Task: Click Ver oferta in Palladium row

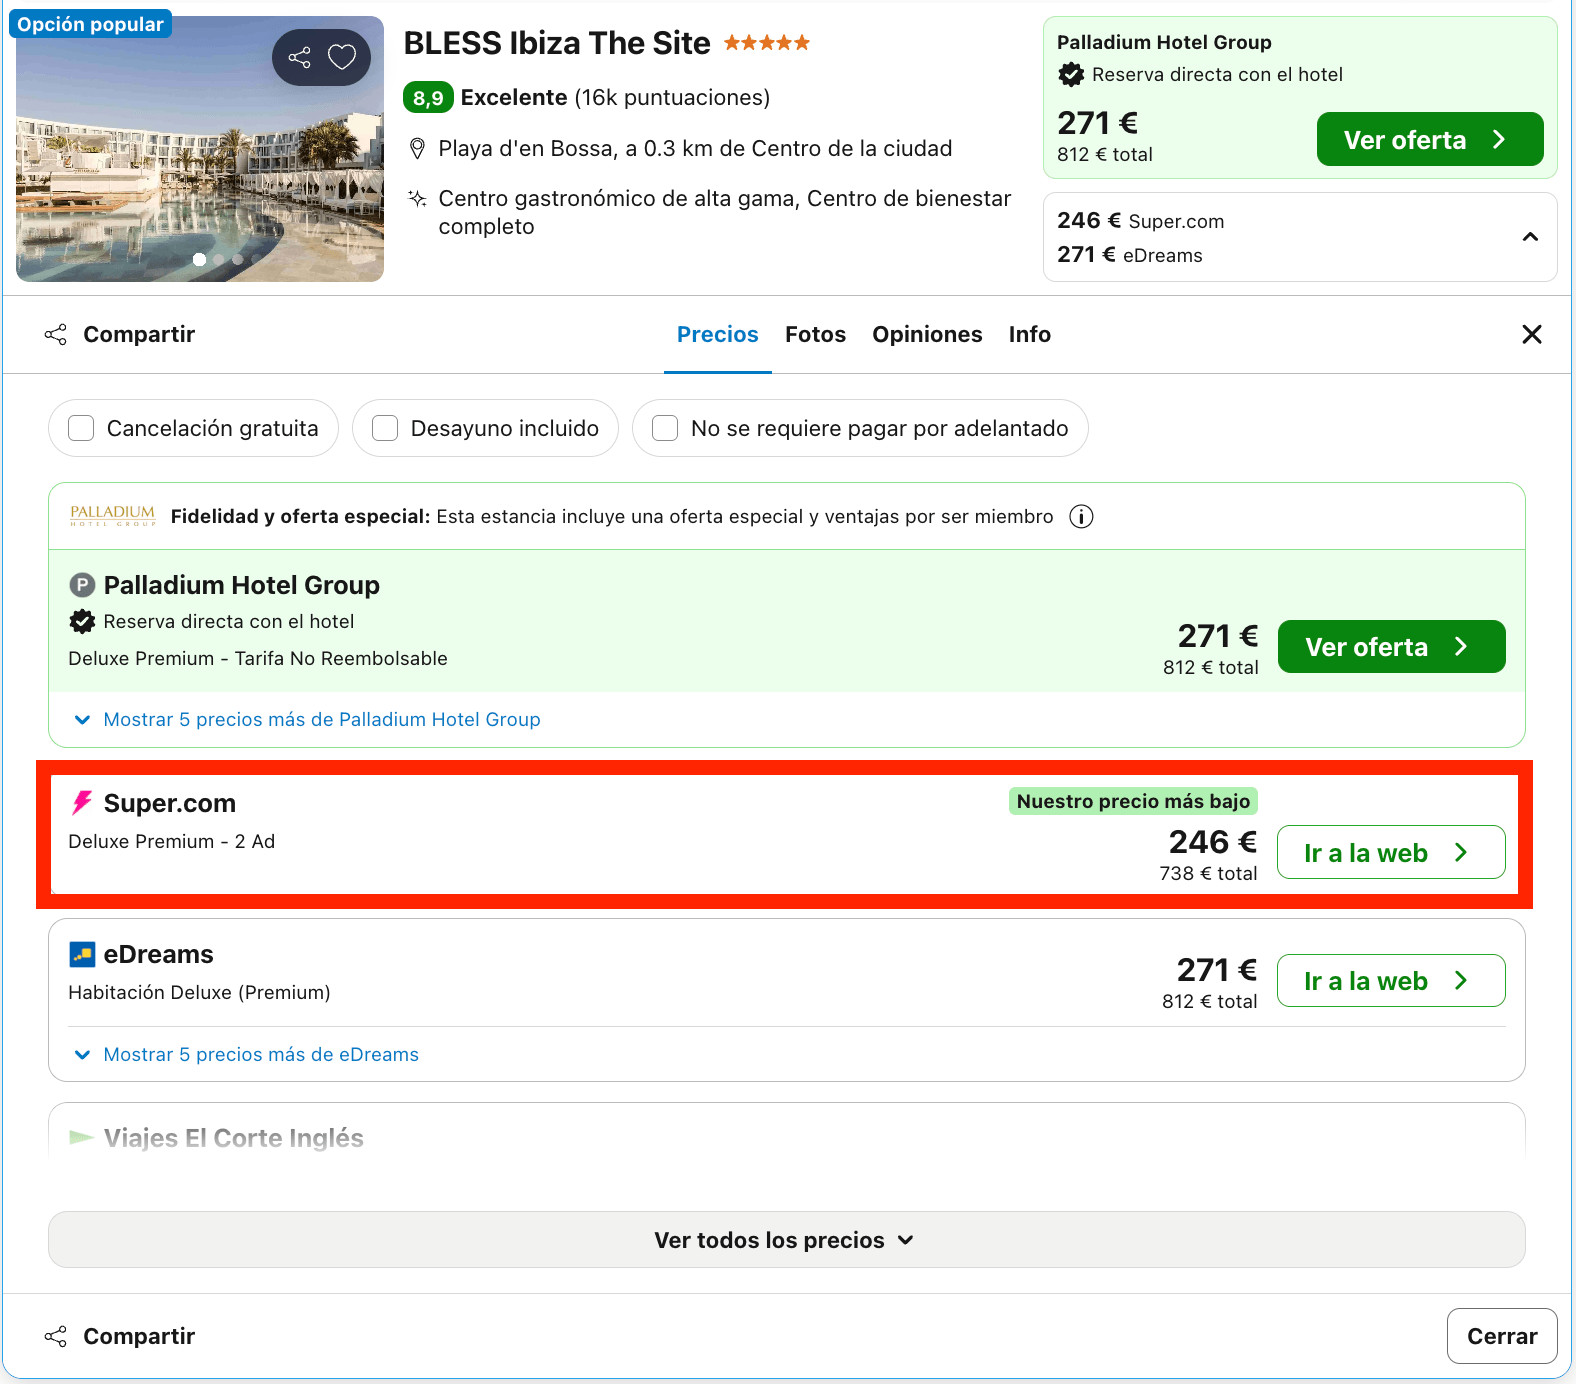Action: click(x=1391, y=646)
